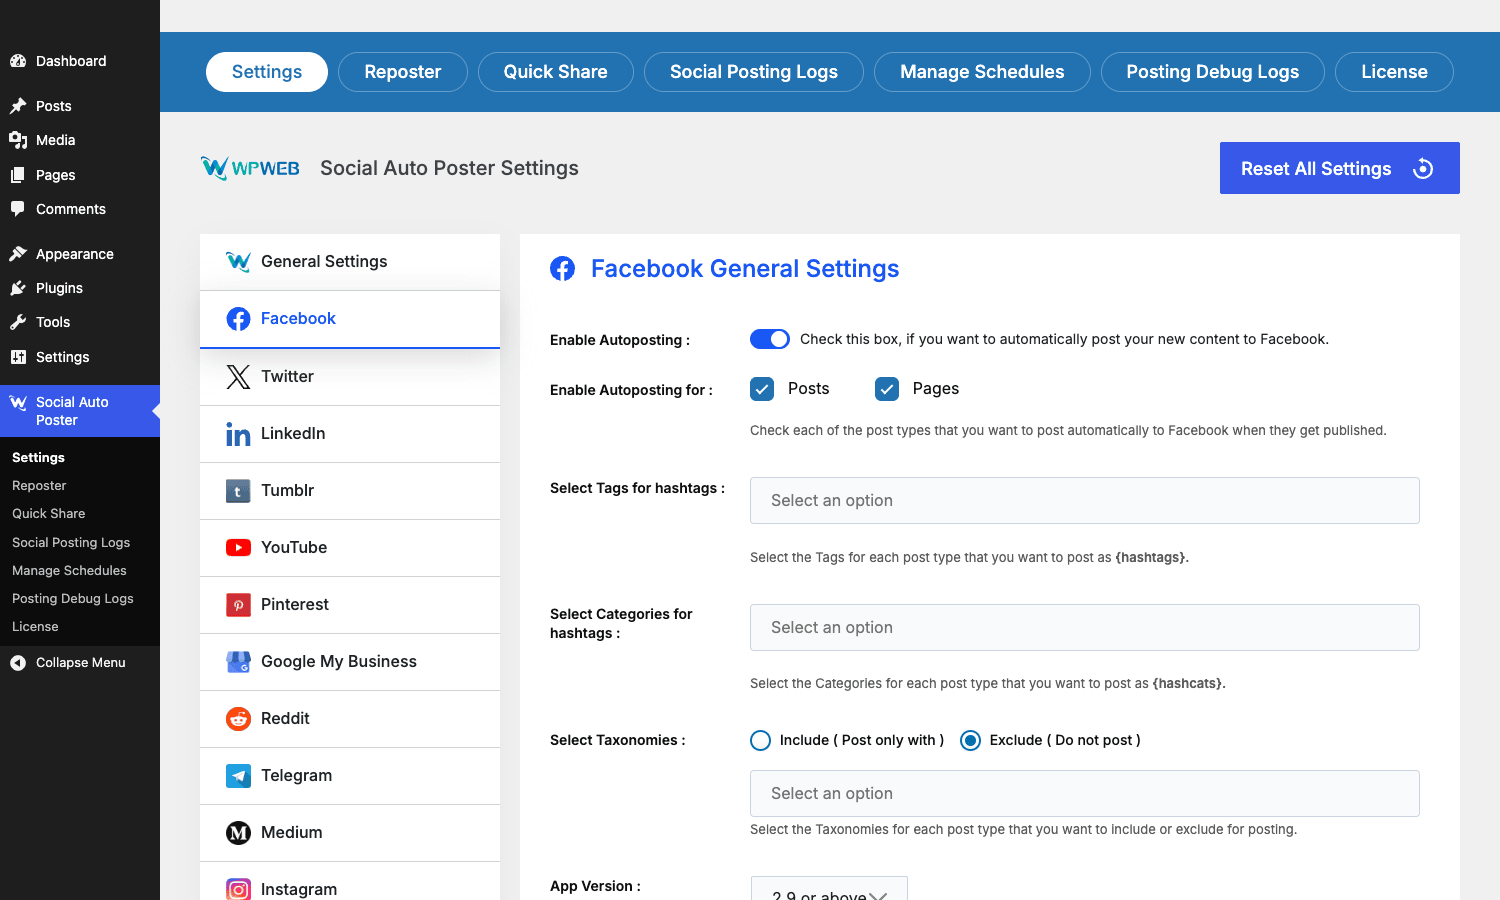Open License in sidebar submenu
This screenshot has height=900, width=1500.
point(35,626)
